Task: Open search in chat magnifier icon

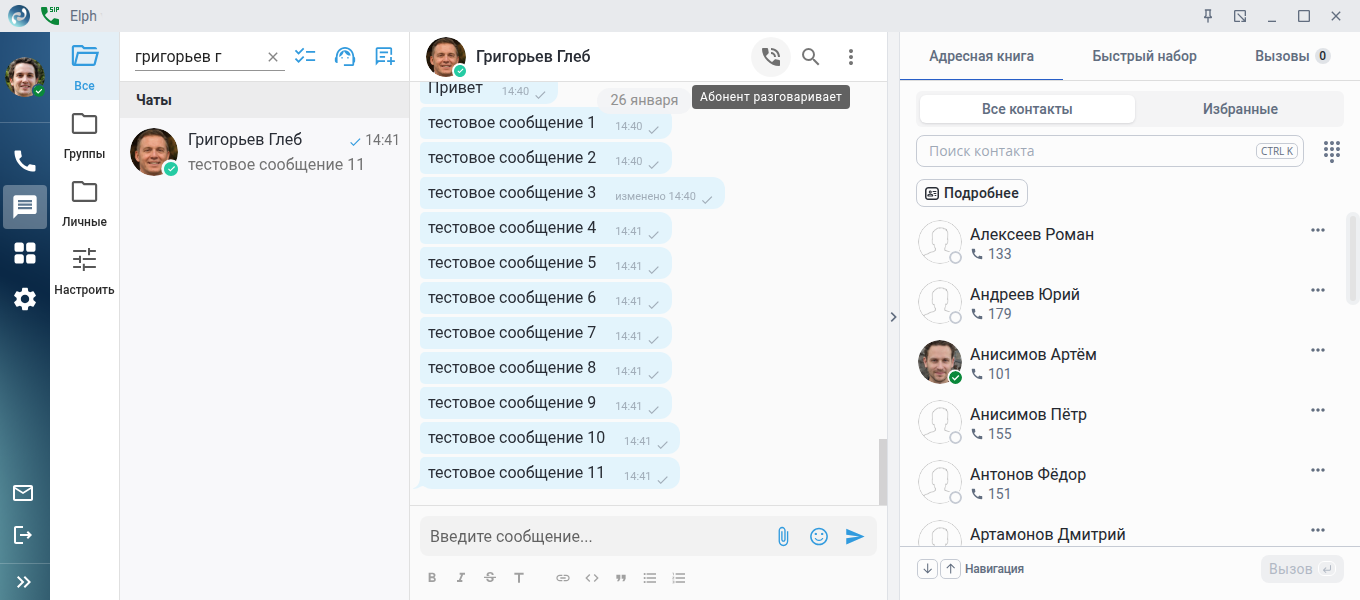Action: point(811,57)
